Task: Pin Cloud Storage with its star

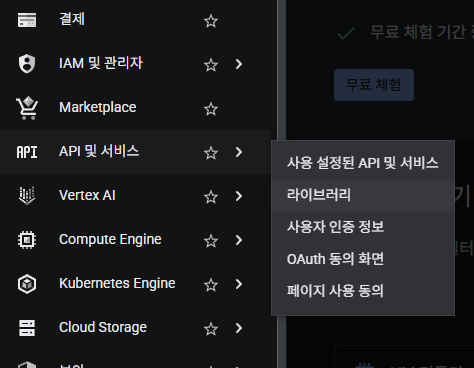Action: 211,329
